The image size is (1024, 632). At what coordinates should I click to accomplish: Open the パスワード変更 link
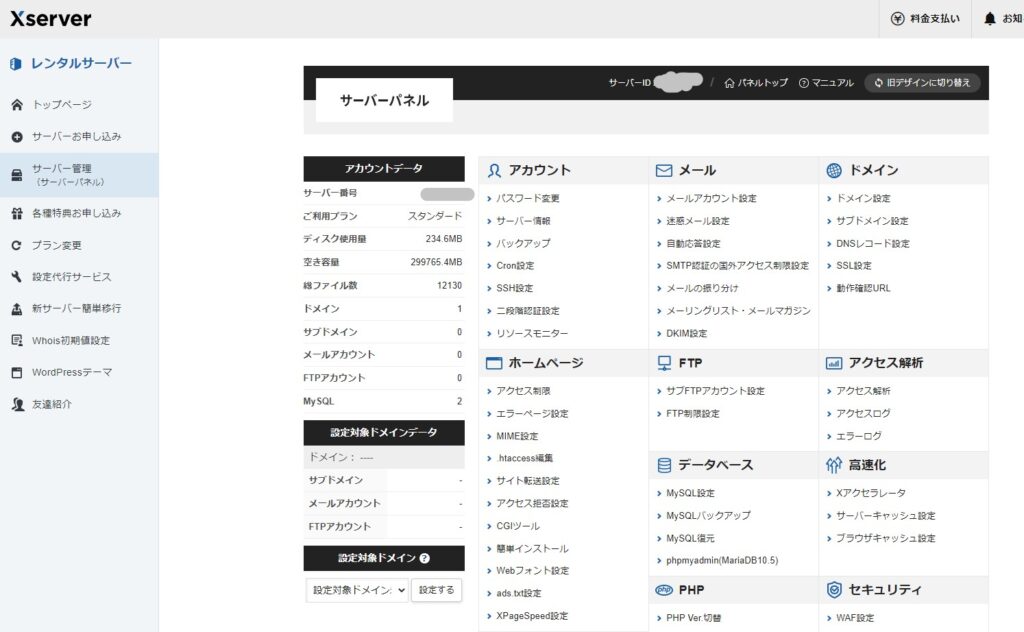528,198
